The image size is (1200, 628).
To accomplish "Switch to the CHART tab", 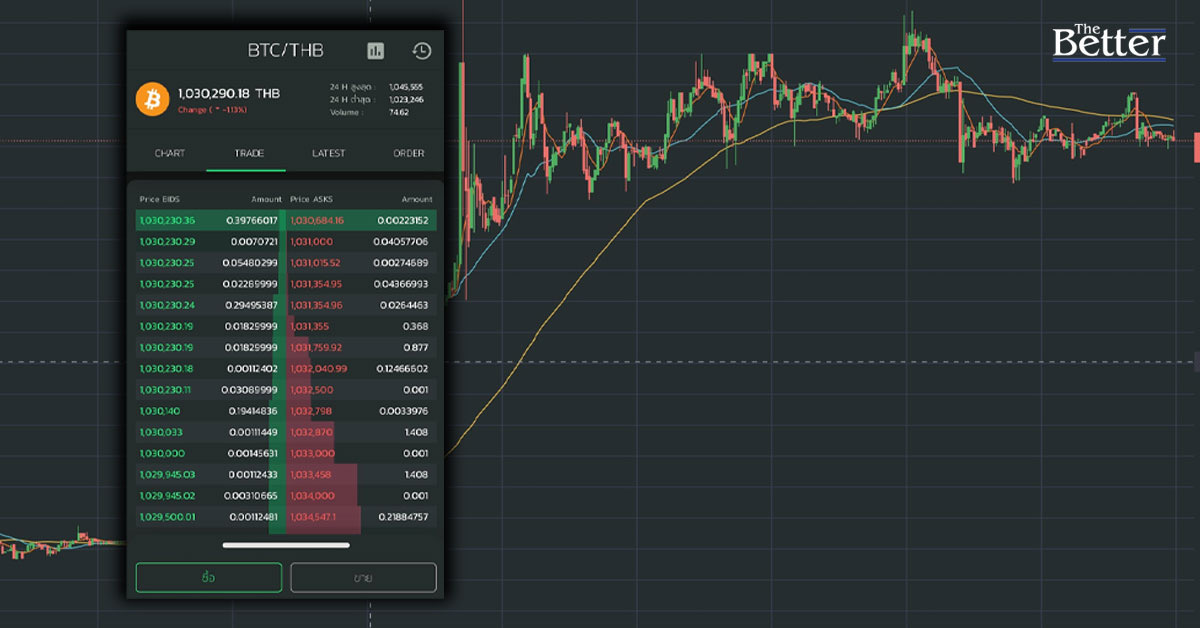I will click(169, 153).
